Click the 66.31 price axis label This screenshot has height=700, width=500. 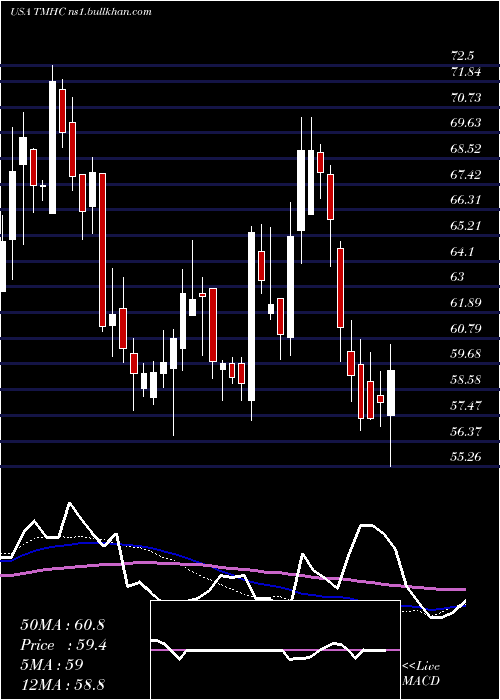(x=466, y=200)
